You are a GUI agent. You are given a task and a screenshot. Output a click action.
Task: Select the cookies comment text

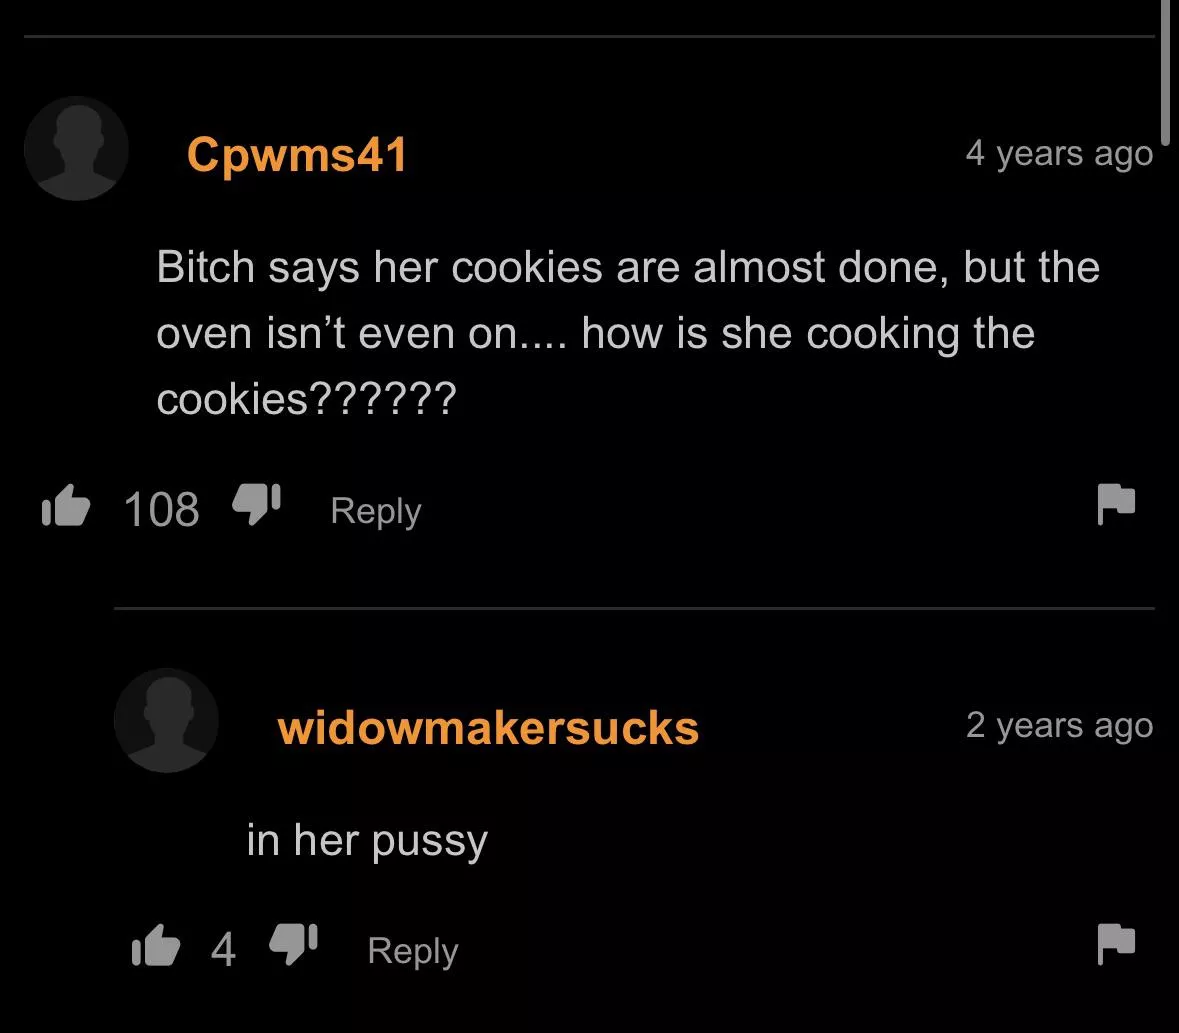[x=628, y=332]
